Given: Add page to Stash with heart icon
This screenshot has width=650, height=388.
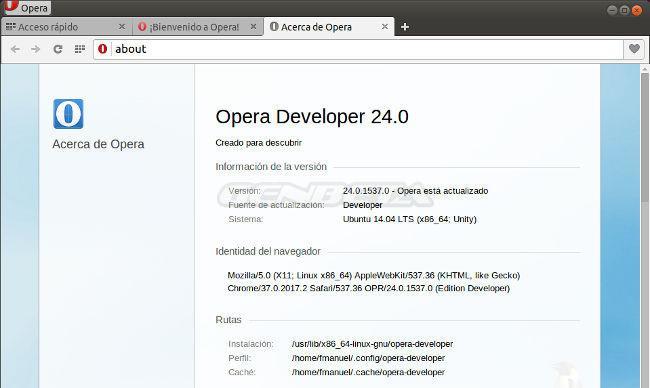Looking at the screenshot, I should [x=634, y=49].
